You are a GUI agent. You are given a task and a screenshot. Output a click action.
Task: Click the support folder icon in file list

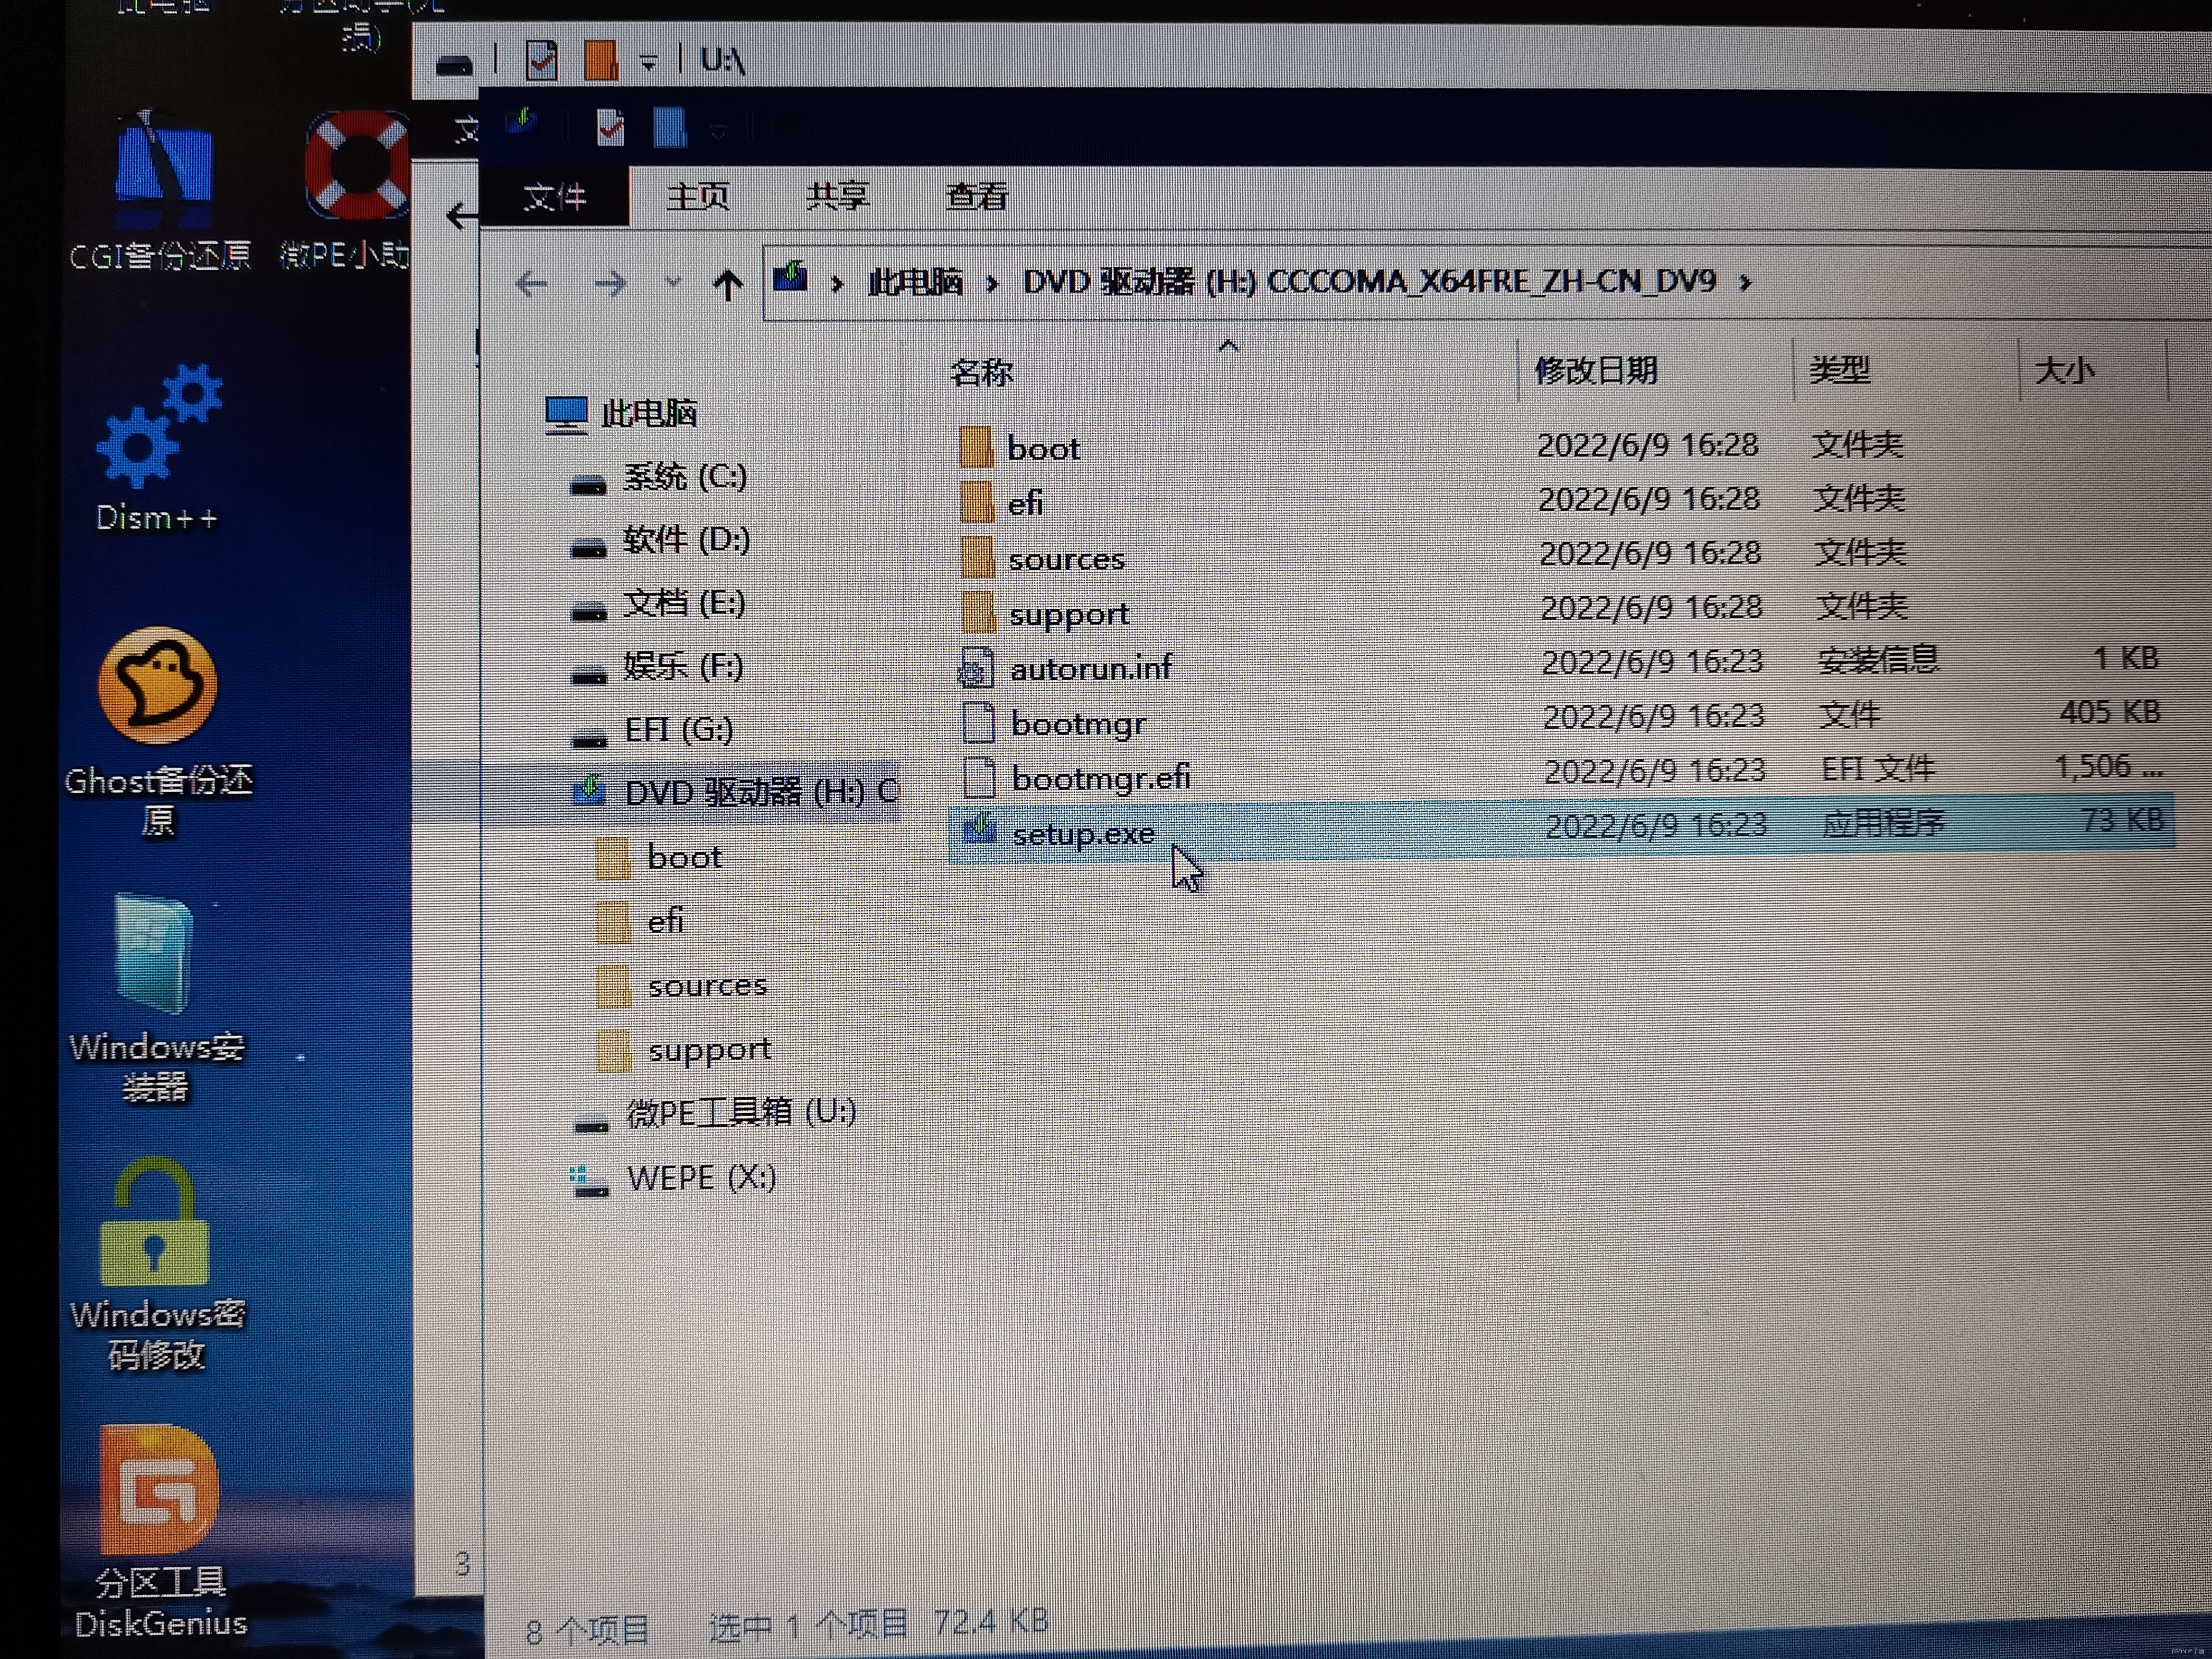[x=979, y=612]
